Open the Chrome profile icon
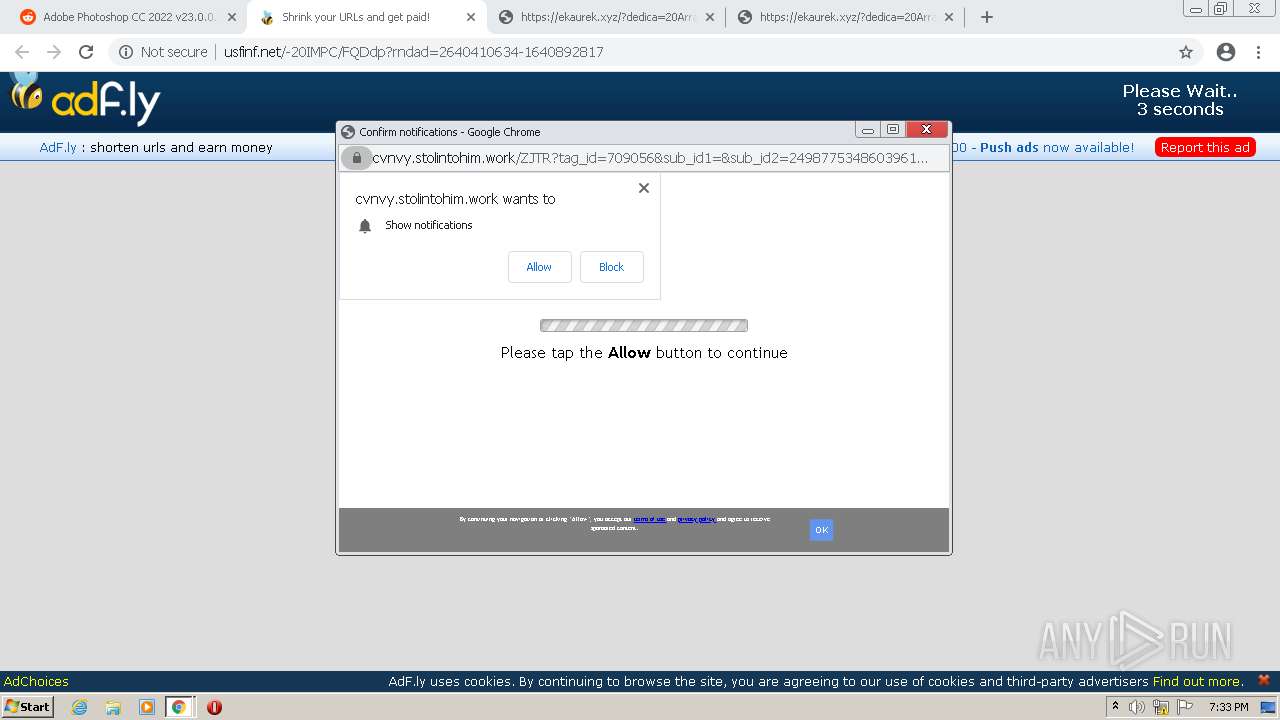This screenshot has width=1280, height=720. click(x=1226, y=52)
